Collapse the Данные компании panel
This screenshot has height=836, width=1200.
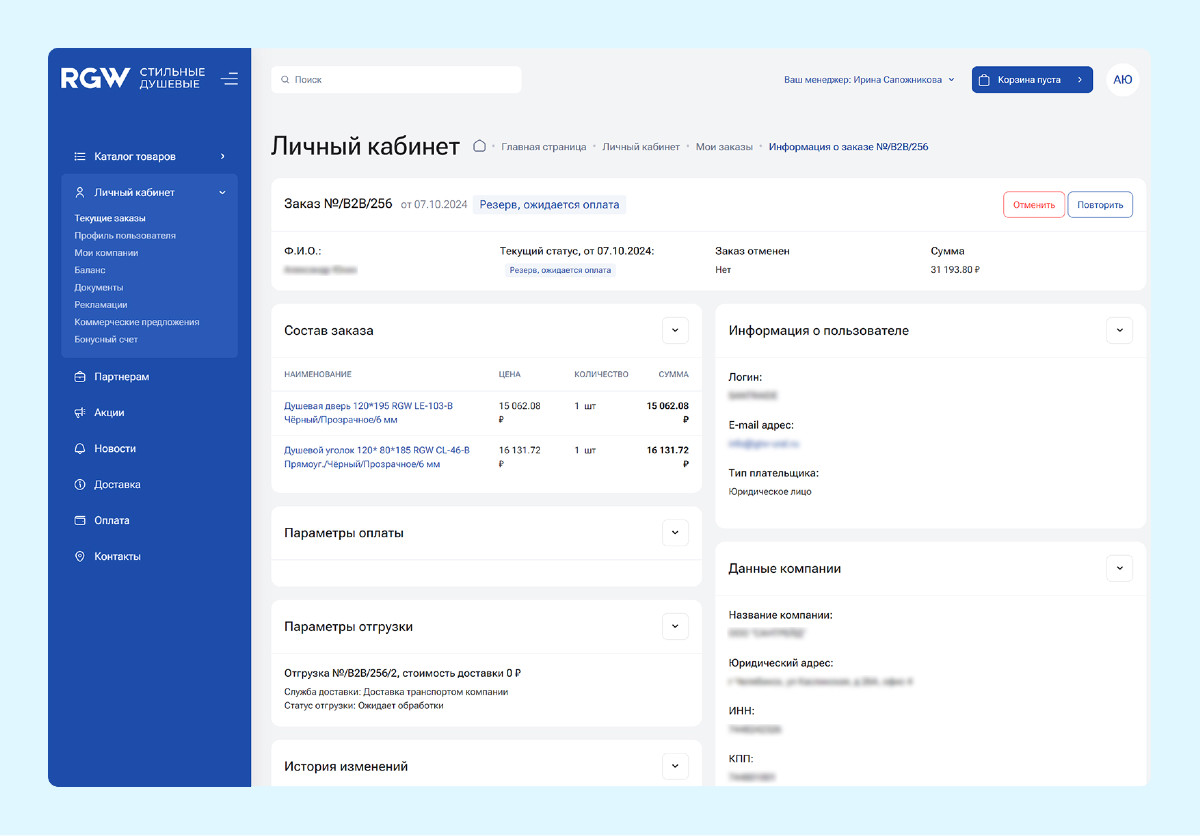tap(1119, 568)
